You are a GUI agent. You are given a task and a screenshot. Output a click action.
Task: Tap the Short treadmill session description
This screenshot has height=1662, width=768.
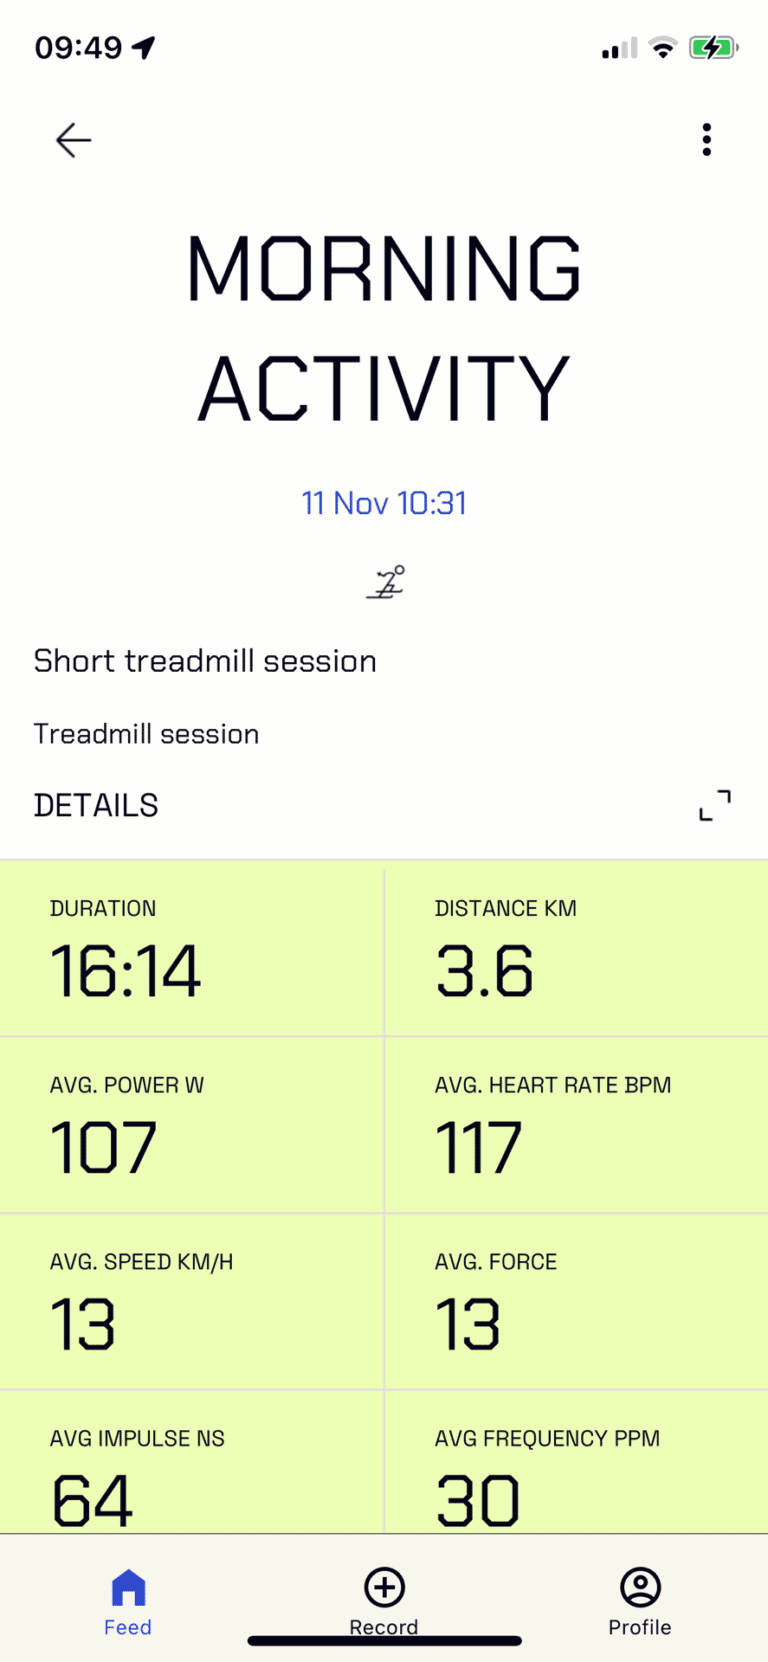click(x=205, y=661)
